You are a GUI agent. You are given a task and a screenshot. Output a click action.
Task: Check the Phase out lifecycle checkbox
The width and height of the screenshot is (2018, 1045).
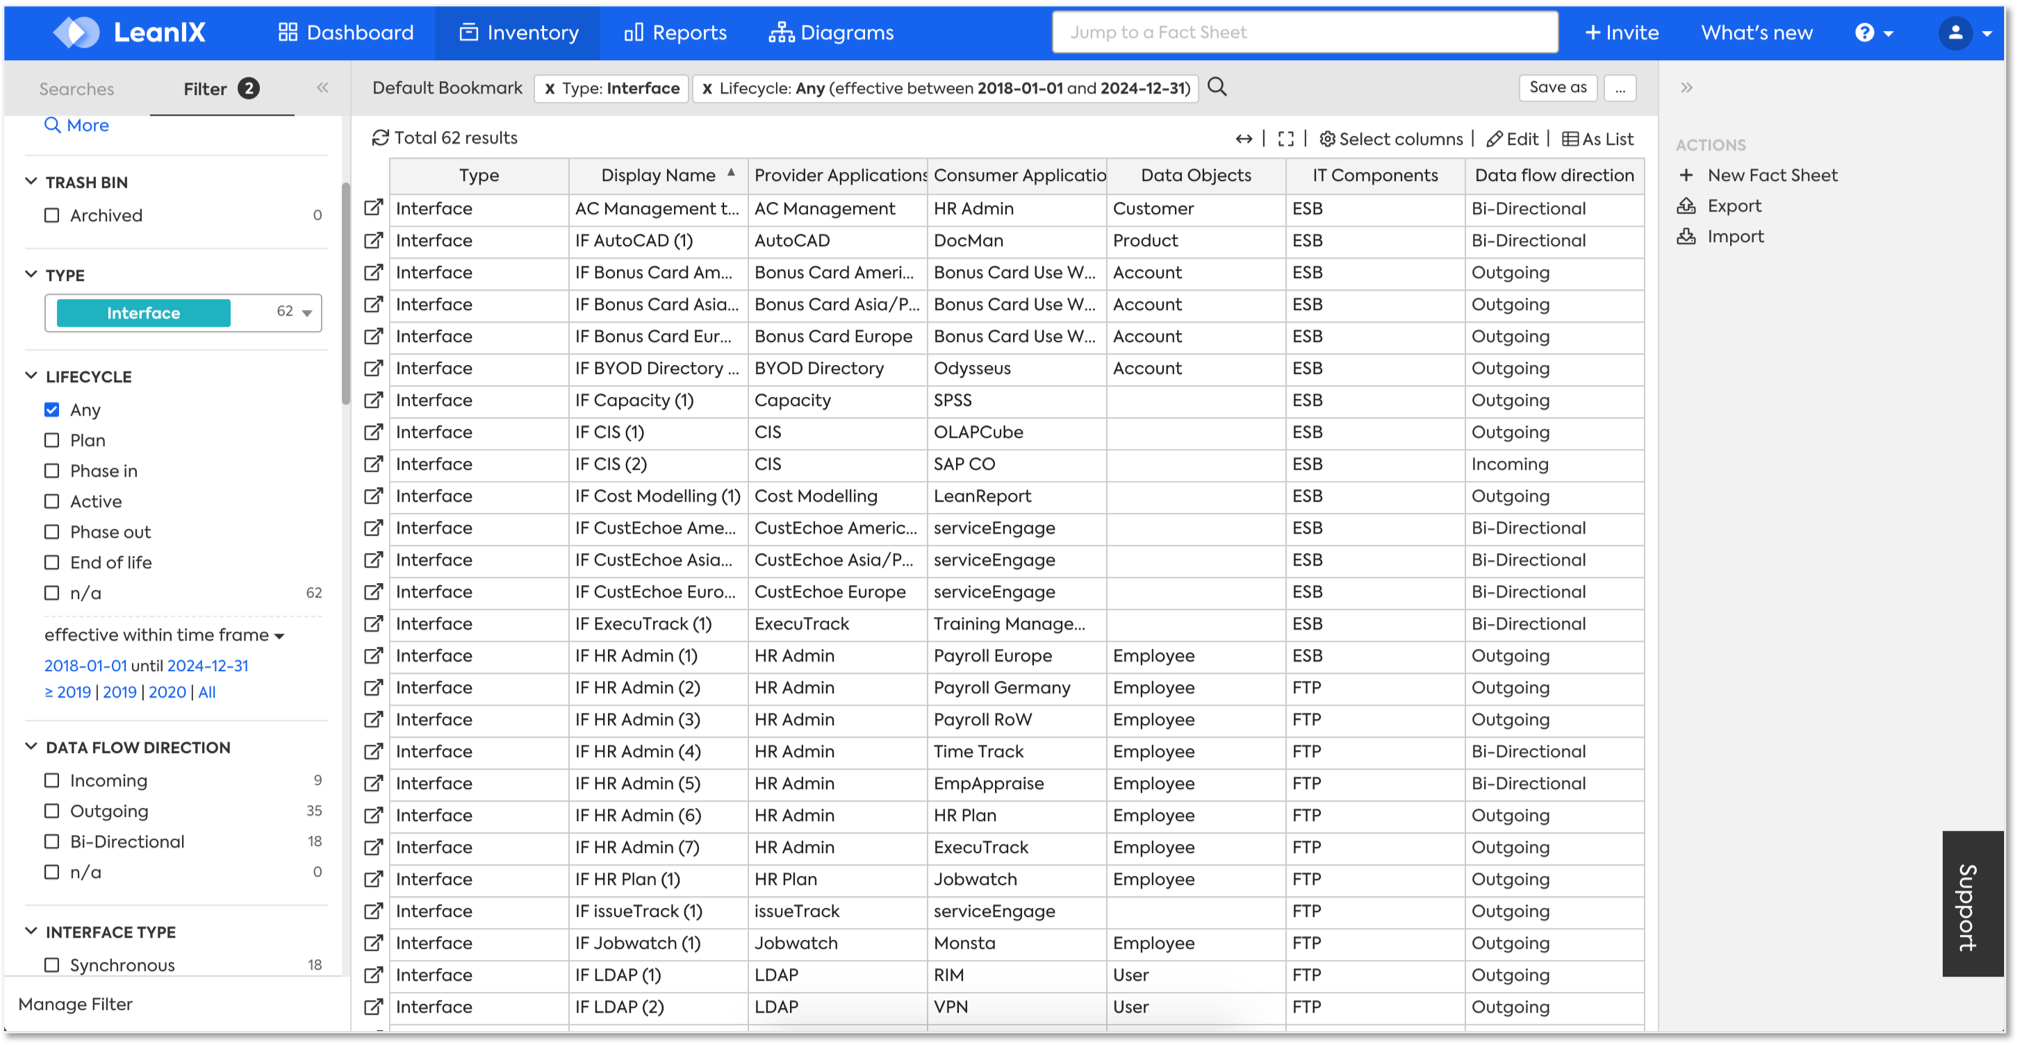tap(52, 532)
